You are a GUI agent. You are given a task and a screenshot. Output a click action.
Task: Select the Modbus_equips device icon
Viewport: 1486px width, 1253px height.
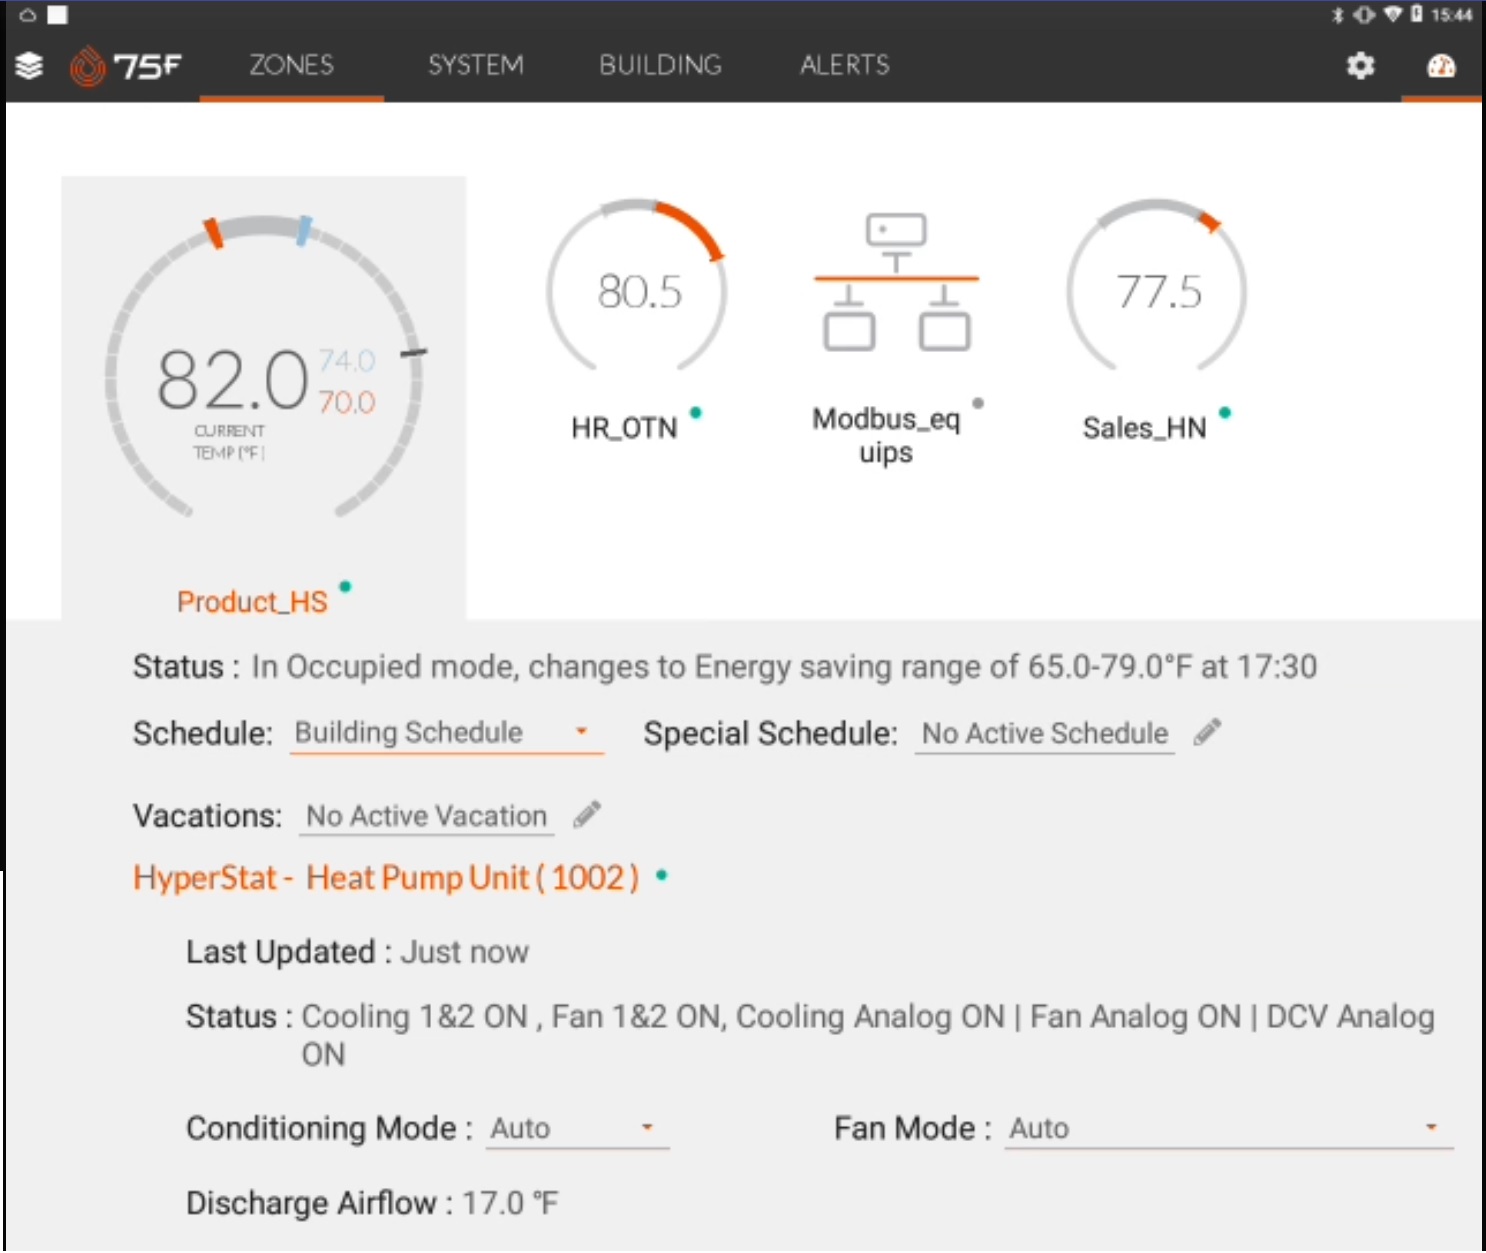896,285
